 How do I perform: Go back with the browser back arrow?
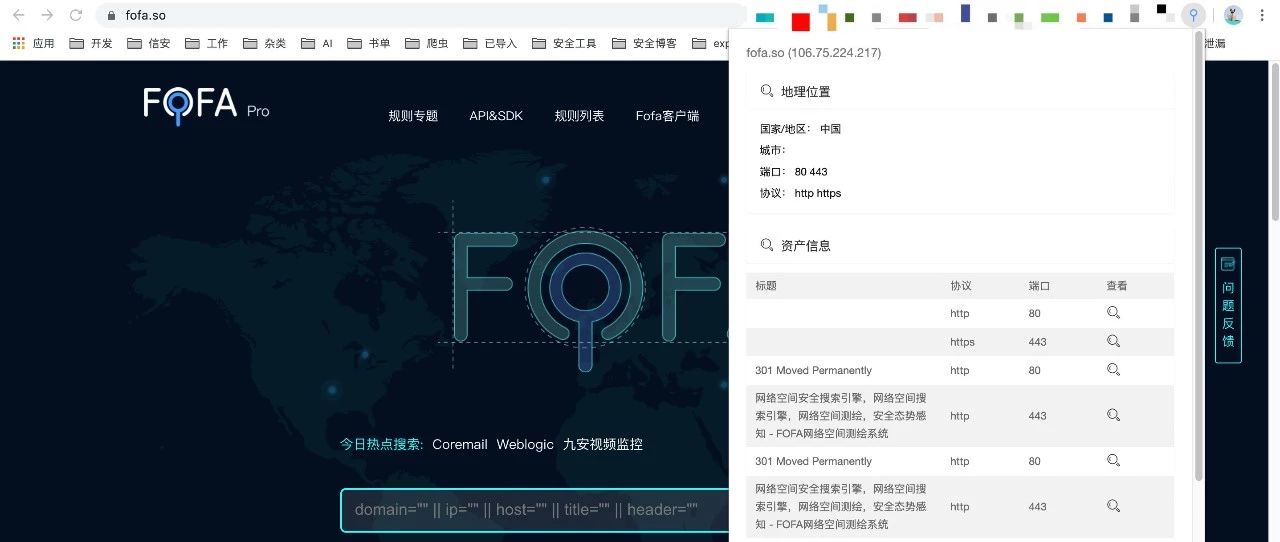point(18,15)
